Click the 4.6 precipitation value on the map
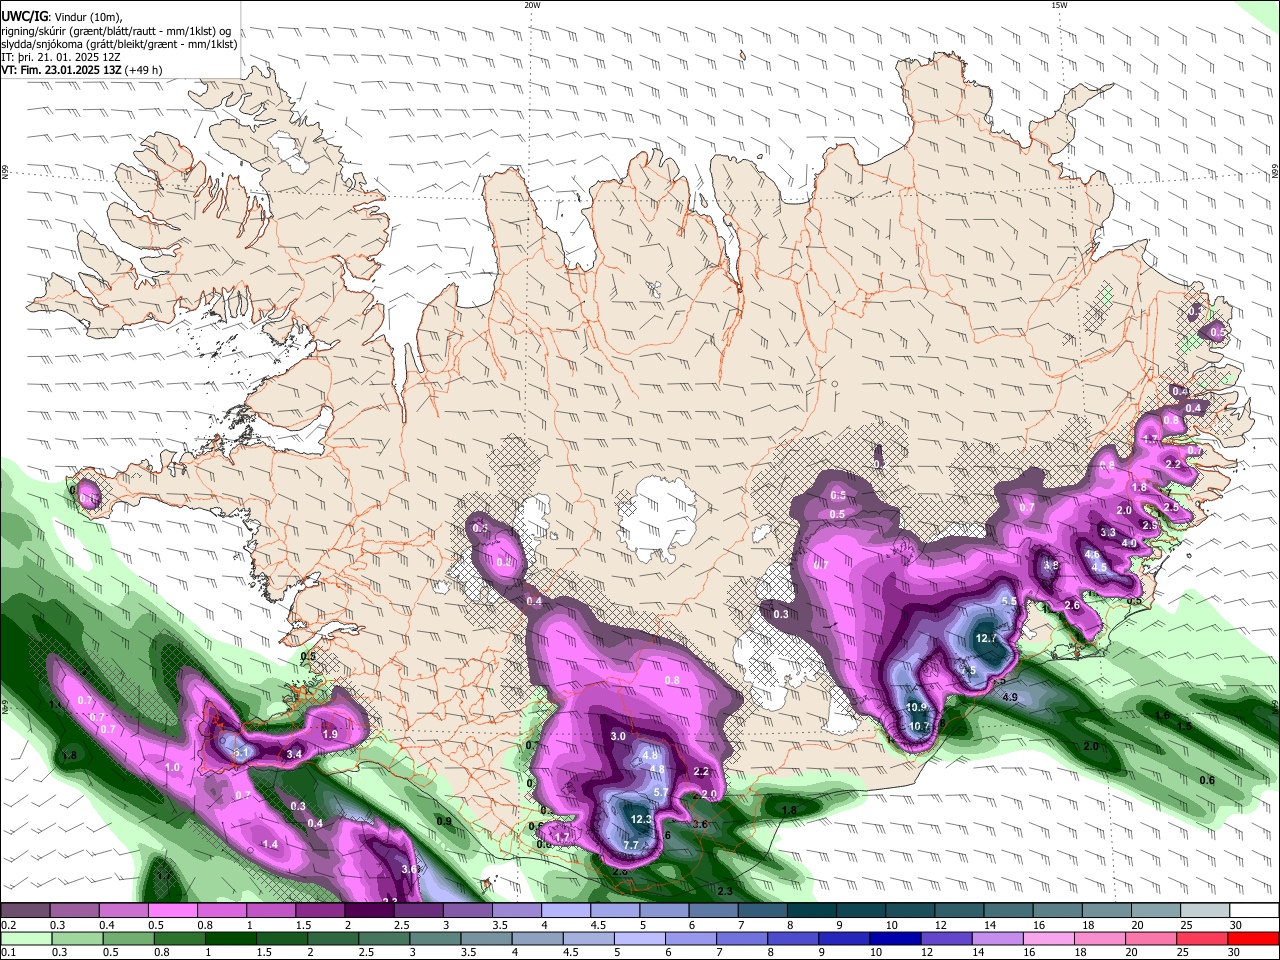This screenshot has width=1280, height=960. pyautogui.click(x=1092, y=554)
